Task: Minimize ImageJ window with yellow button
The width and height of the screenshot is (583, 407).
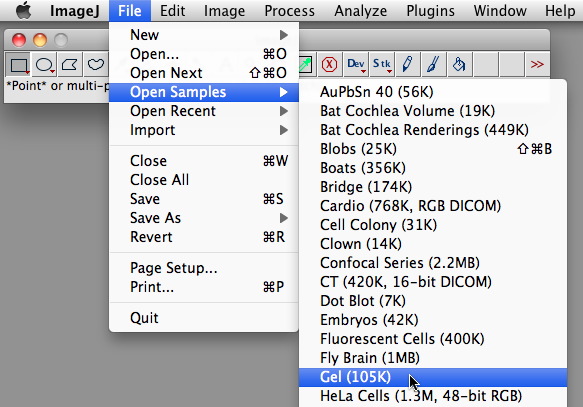Action: tap(40, 40)
